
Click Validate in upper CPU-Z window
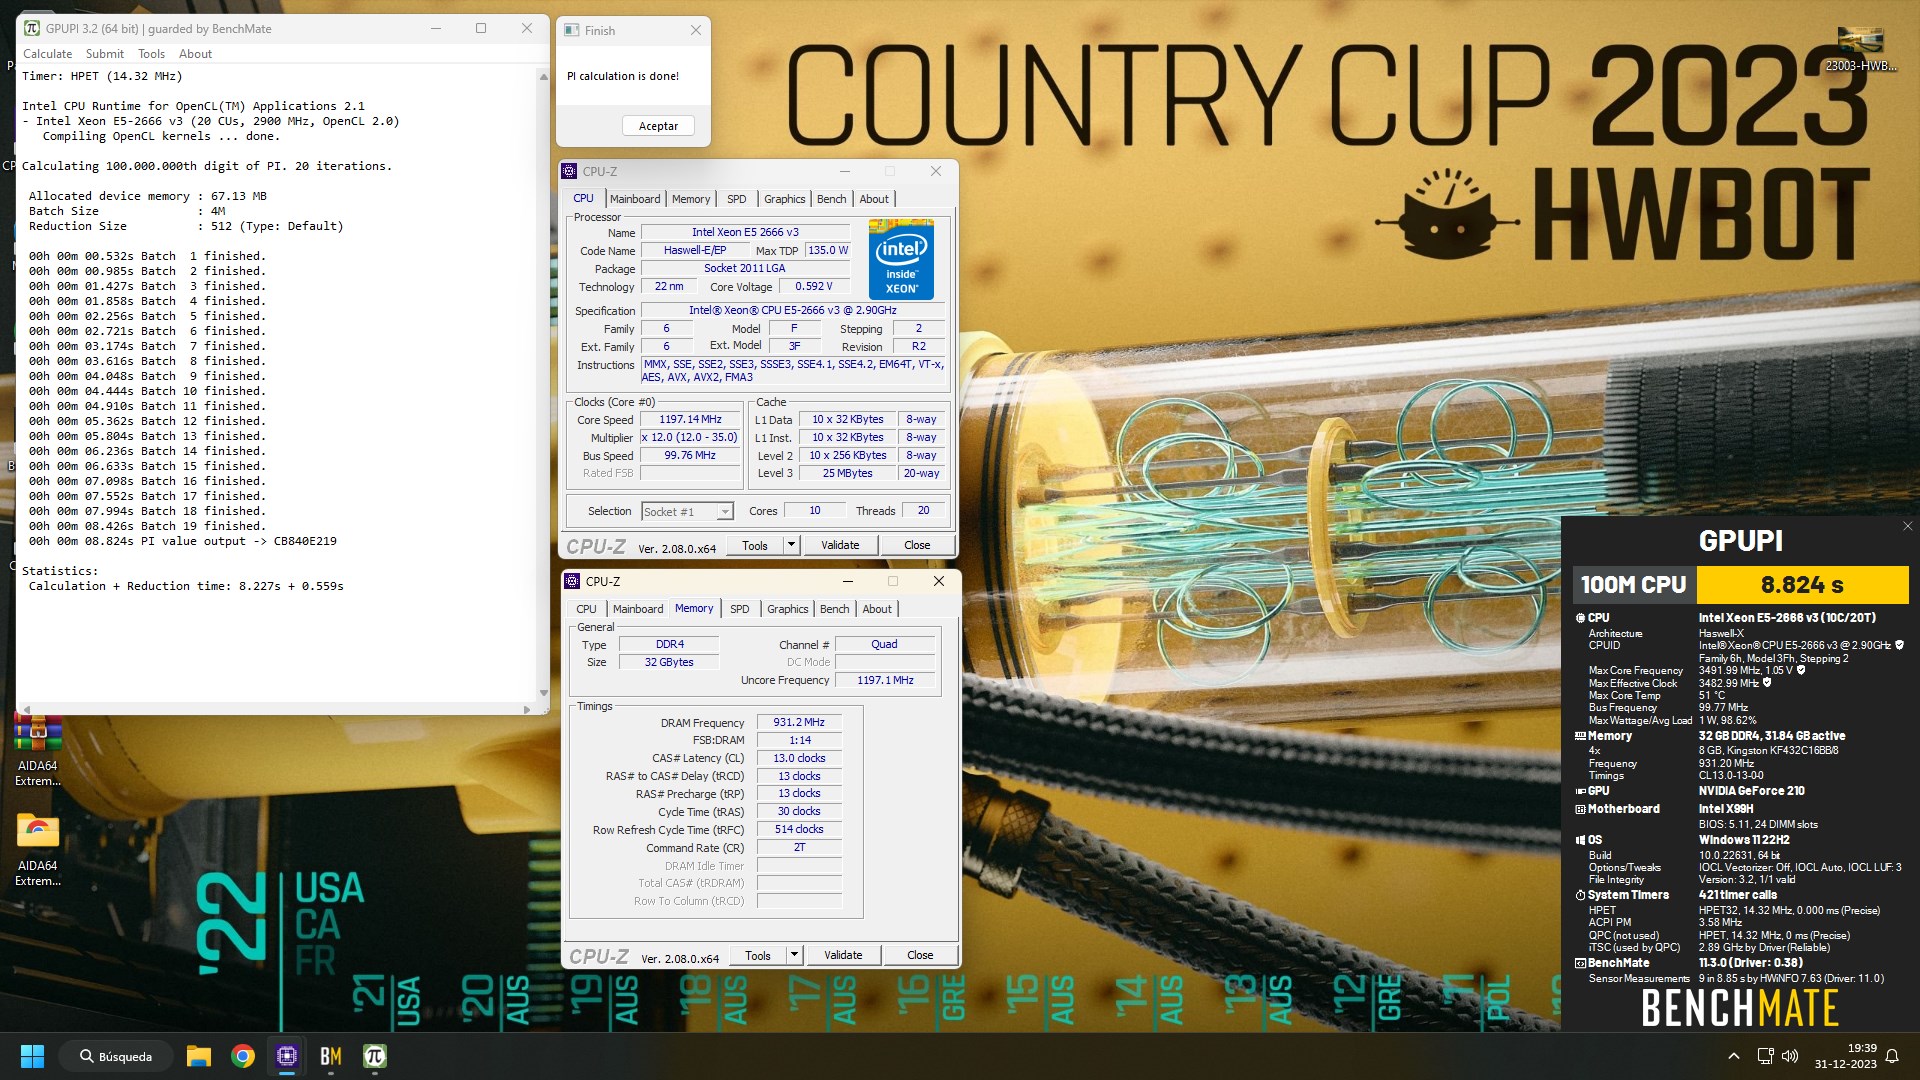(840, 545)
